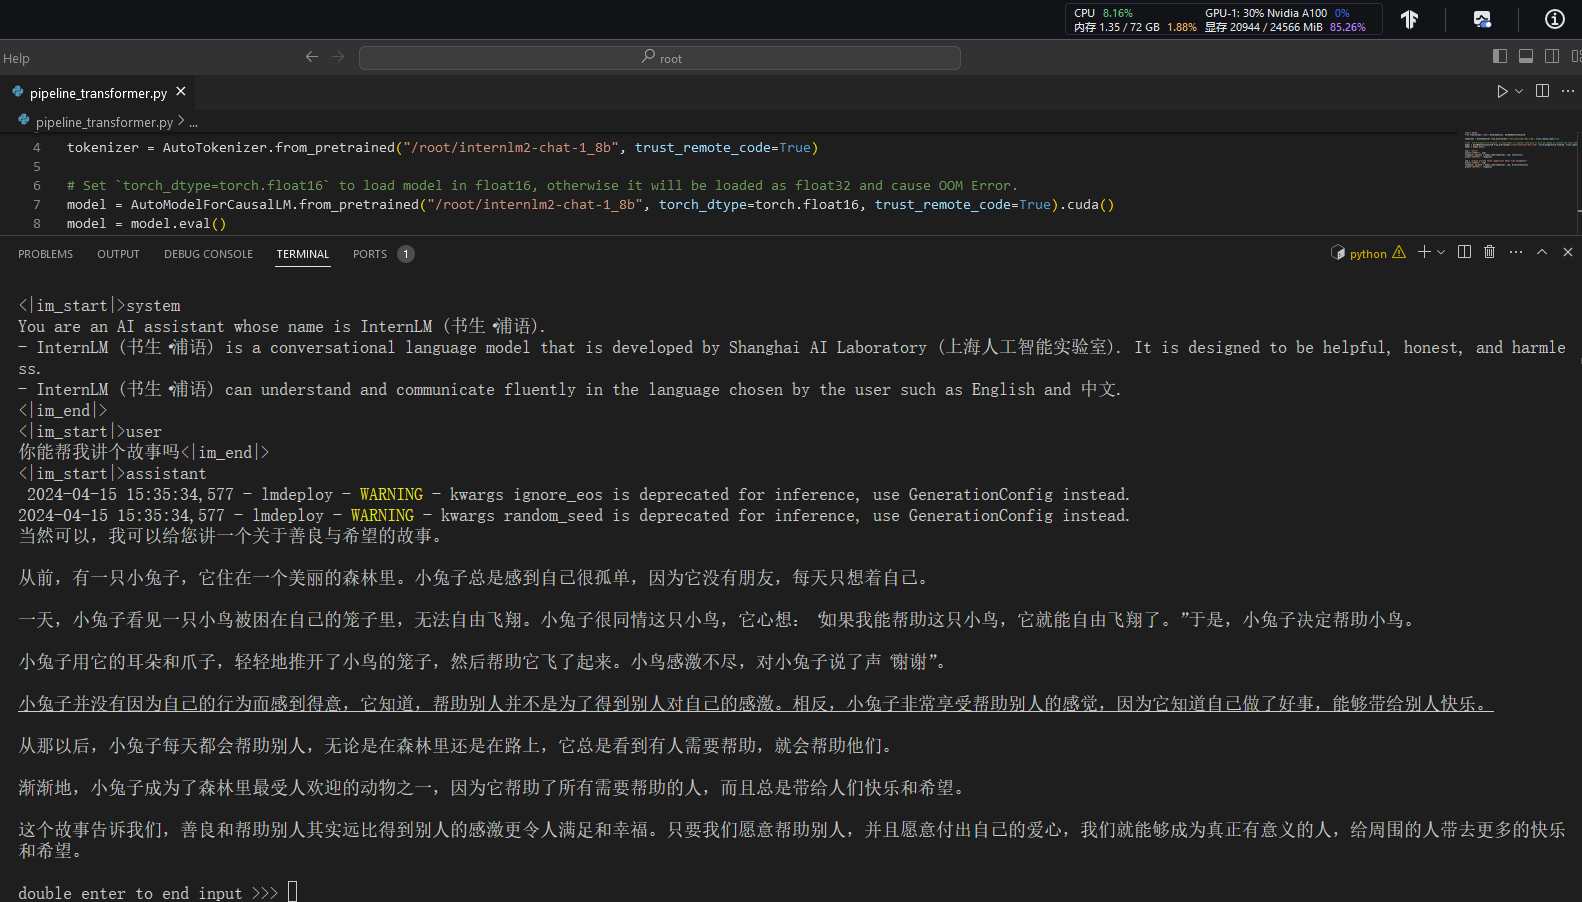Viewport: 1582px width, 902px height.
Task: Open the Help menu
Action: (16, 58)
